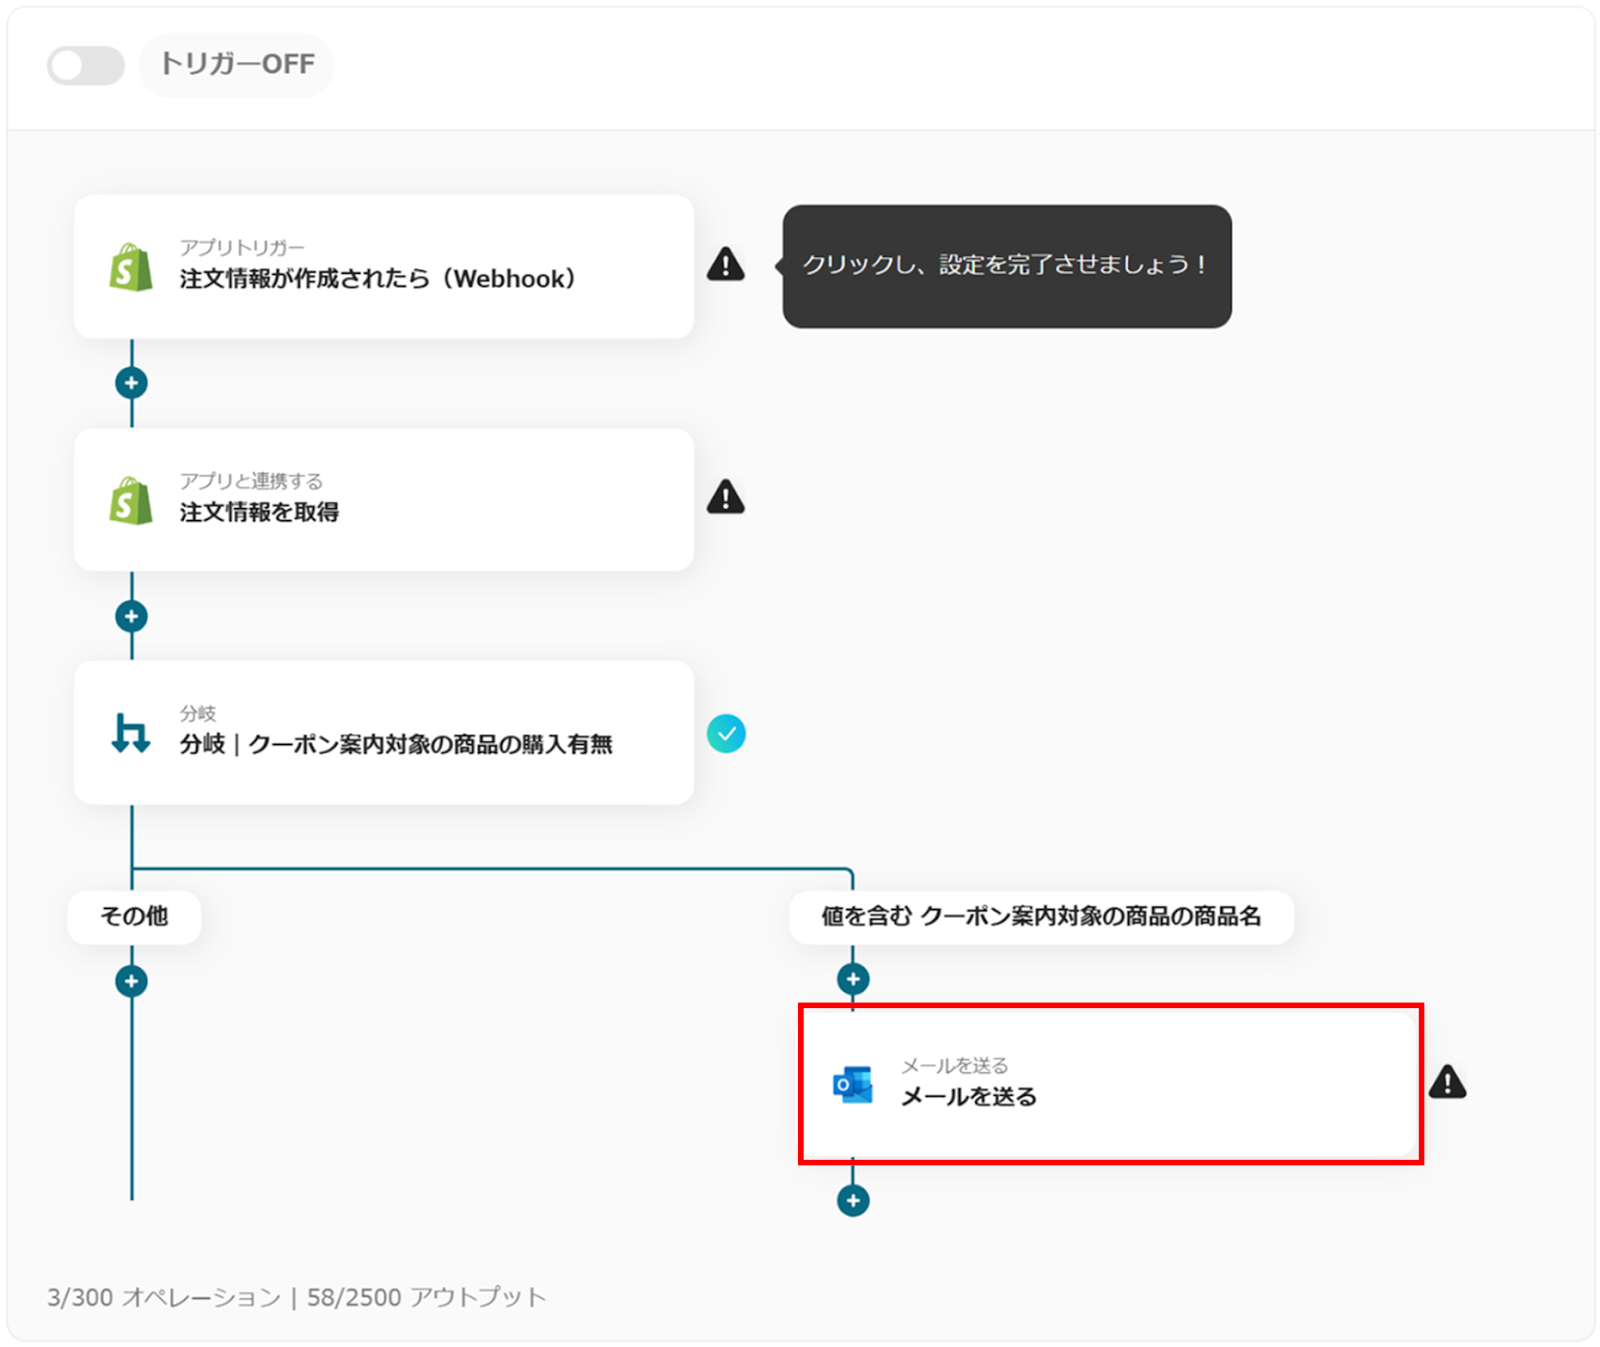Toggle the trigger ON/OFF switch

pyautogui.click(x=85, y=65)
